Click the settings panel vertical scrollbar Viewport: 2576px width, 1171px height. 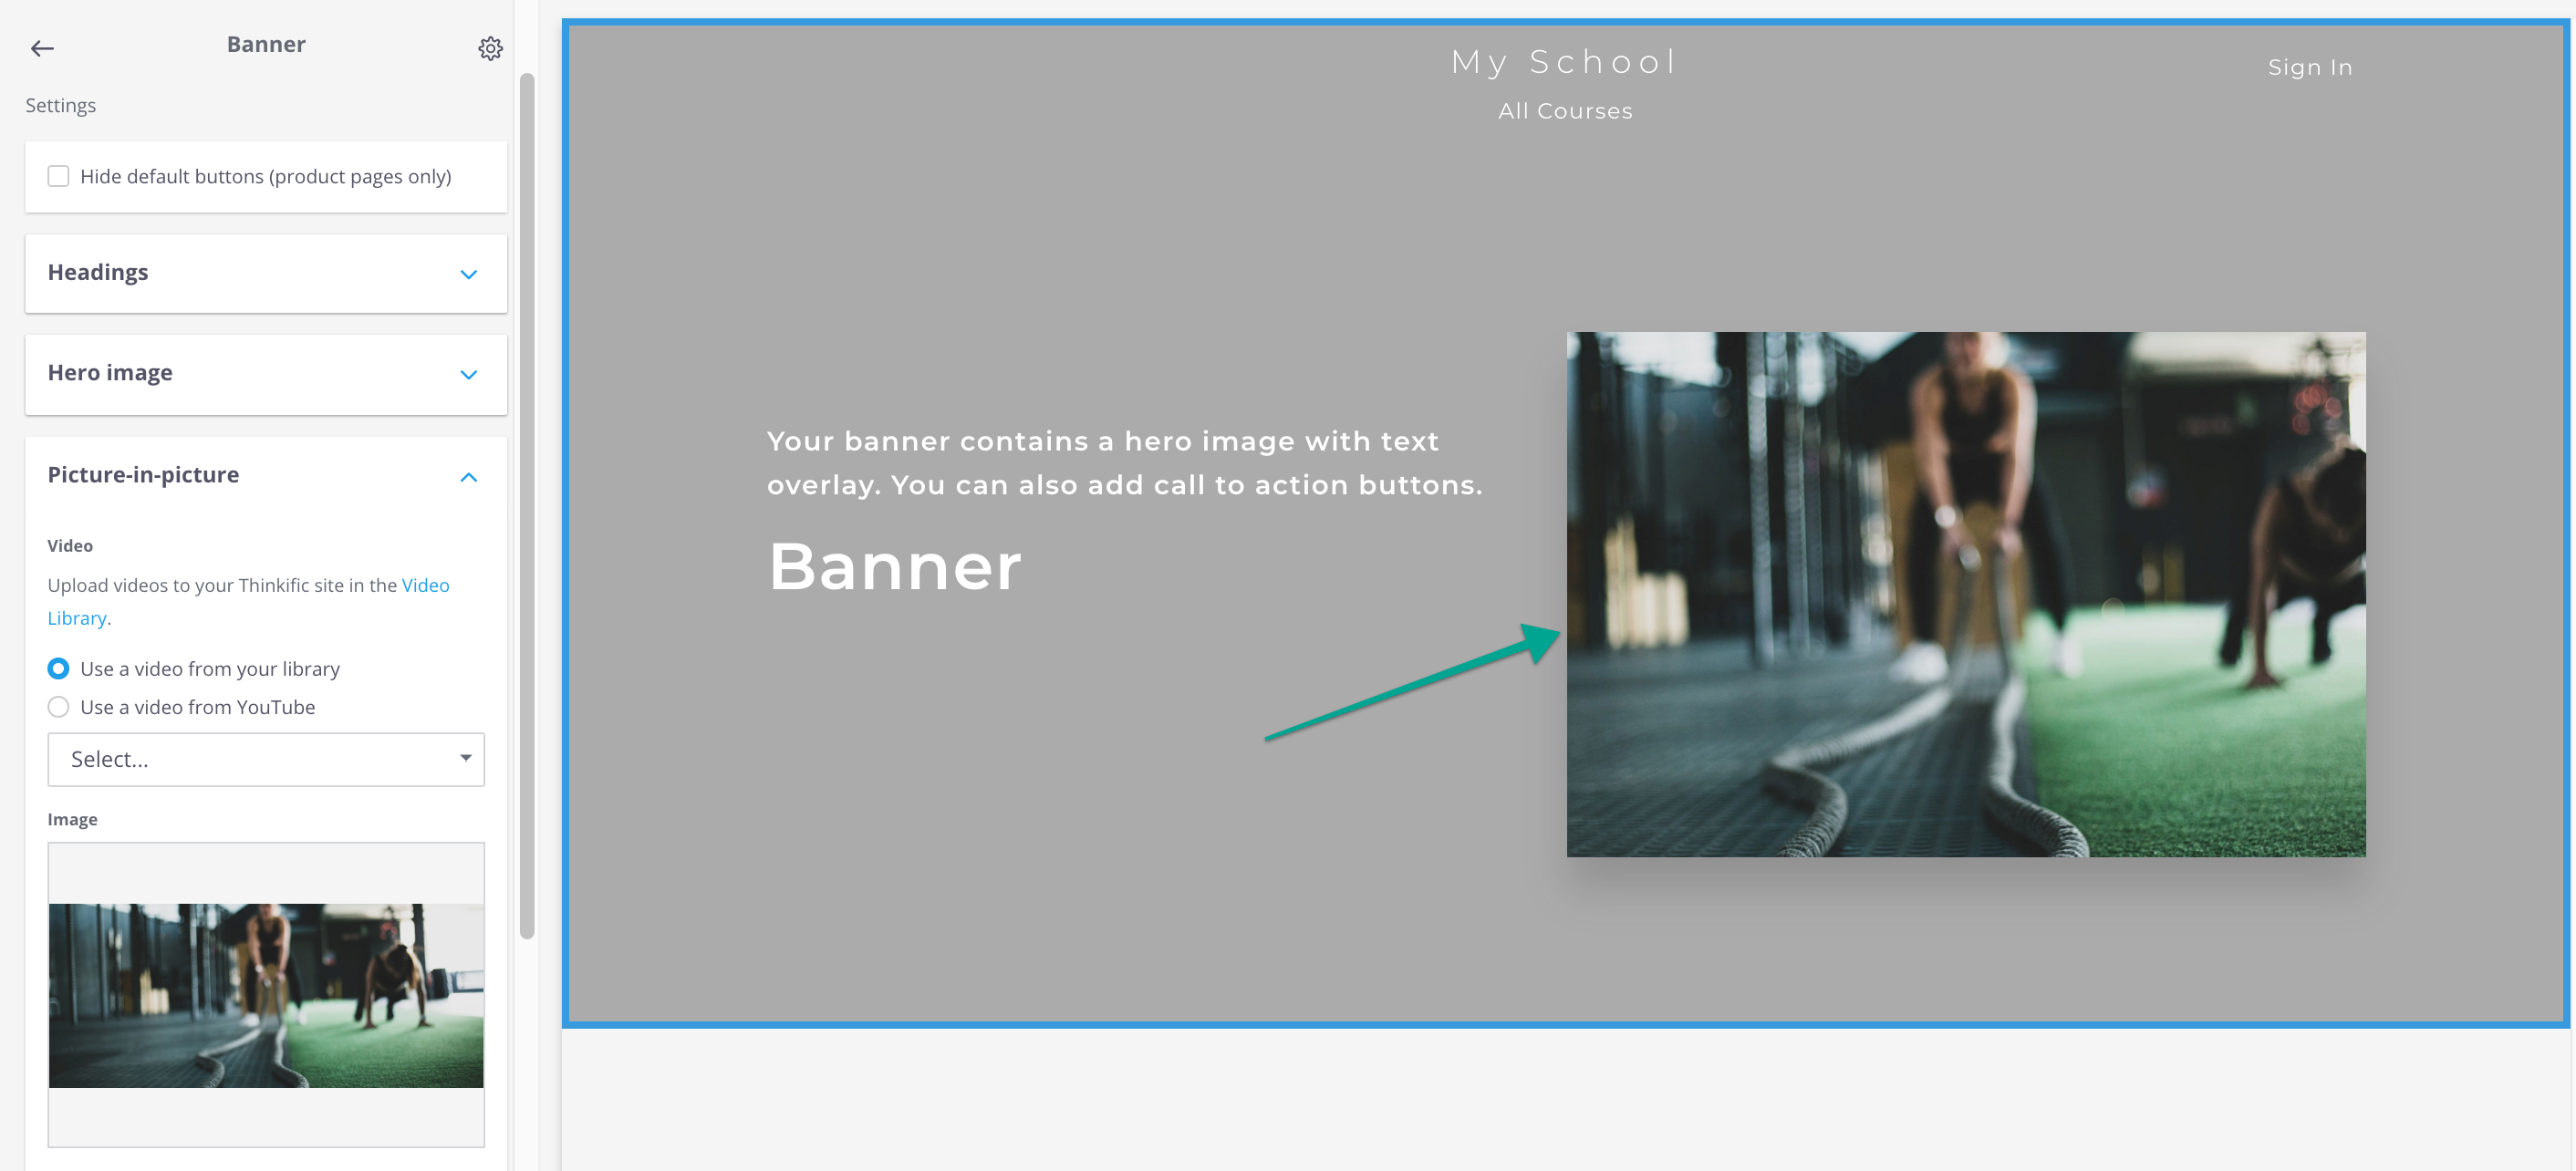coord(527,506)
